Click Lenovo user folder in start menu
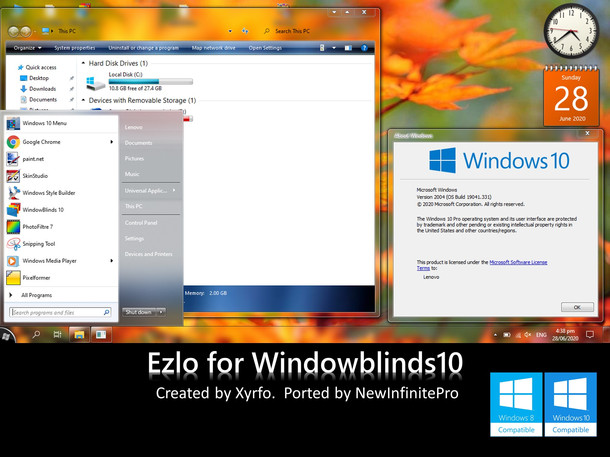610x457 pixels. [133, 128]
